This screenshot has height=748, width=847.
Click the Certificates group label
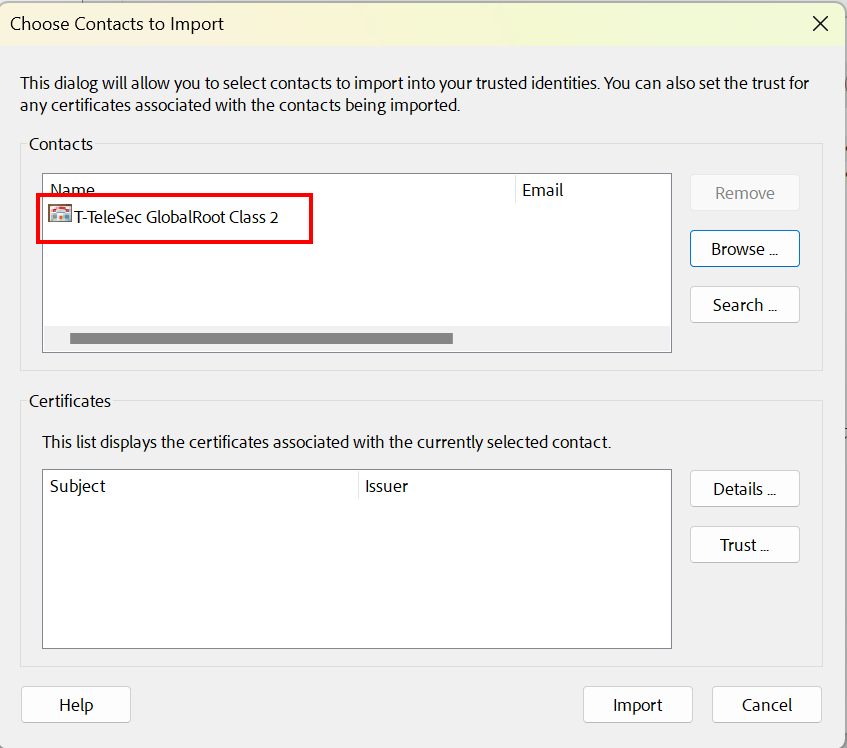(69, 401)
